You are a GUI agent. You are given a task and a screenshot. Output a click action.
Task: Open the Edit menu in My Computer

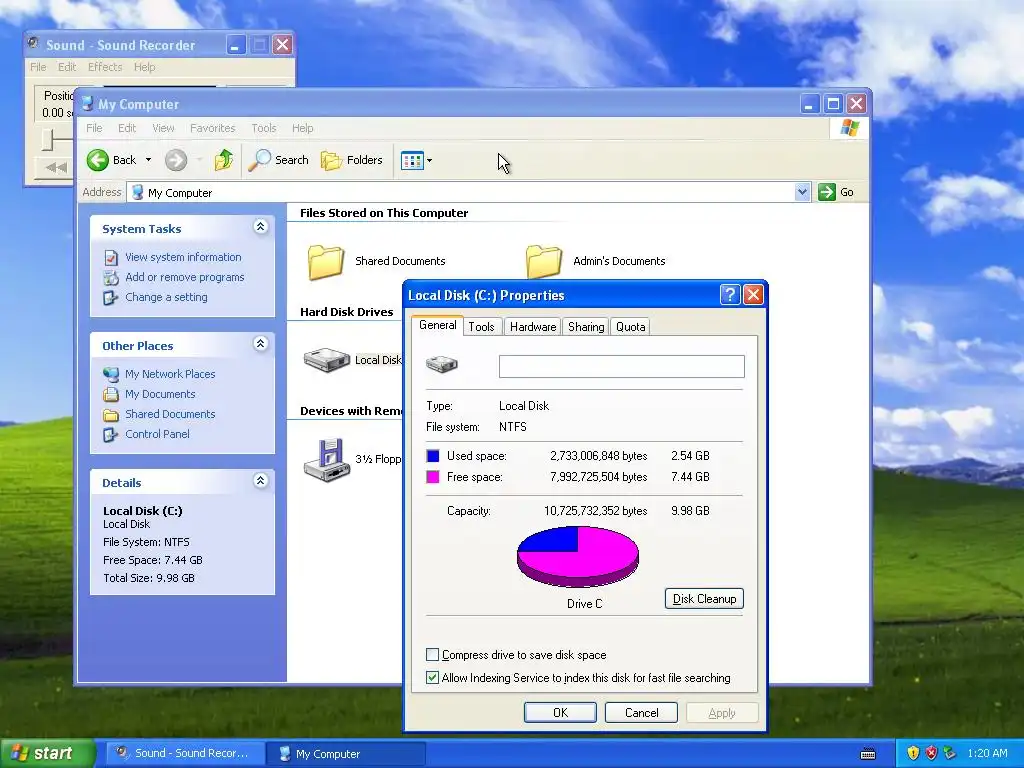point(127,128)
